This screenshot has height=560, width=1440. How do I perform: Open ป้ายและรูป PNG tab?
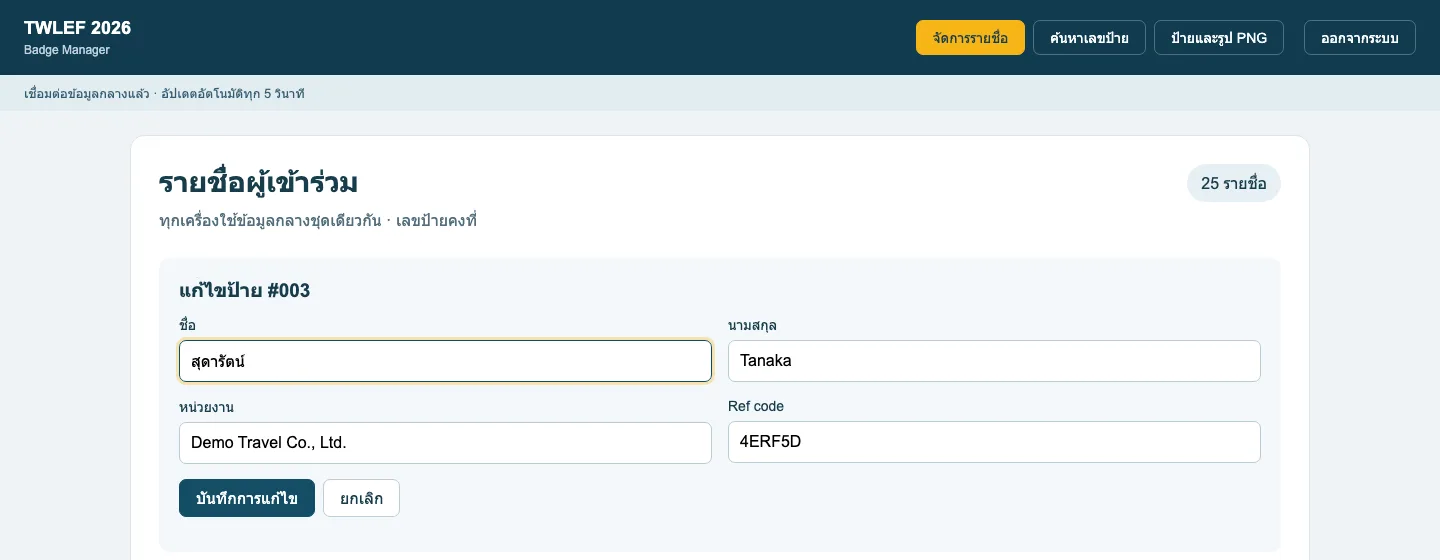pyautogui.click(x=1219, y=38)
